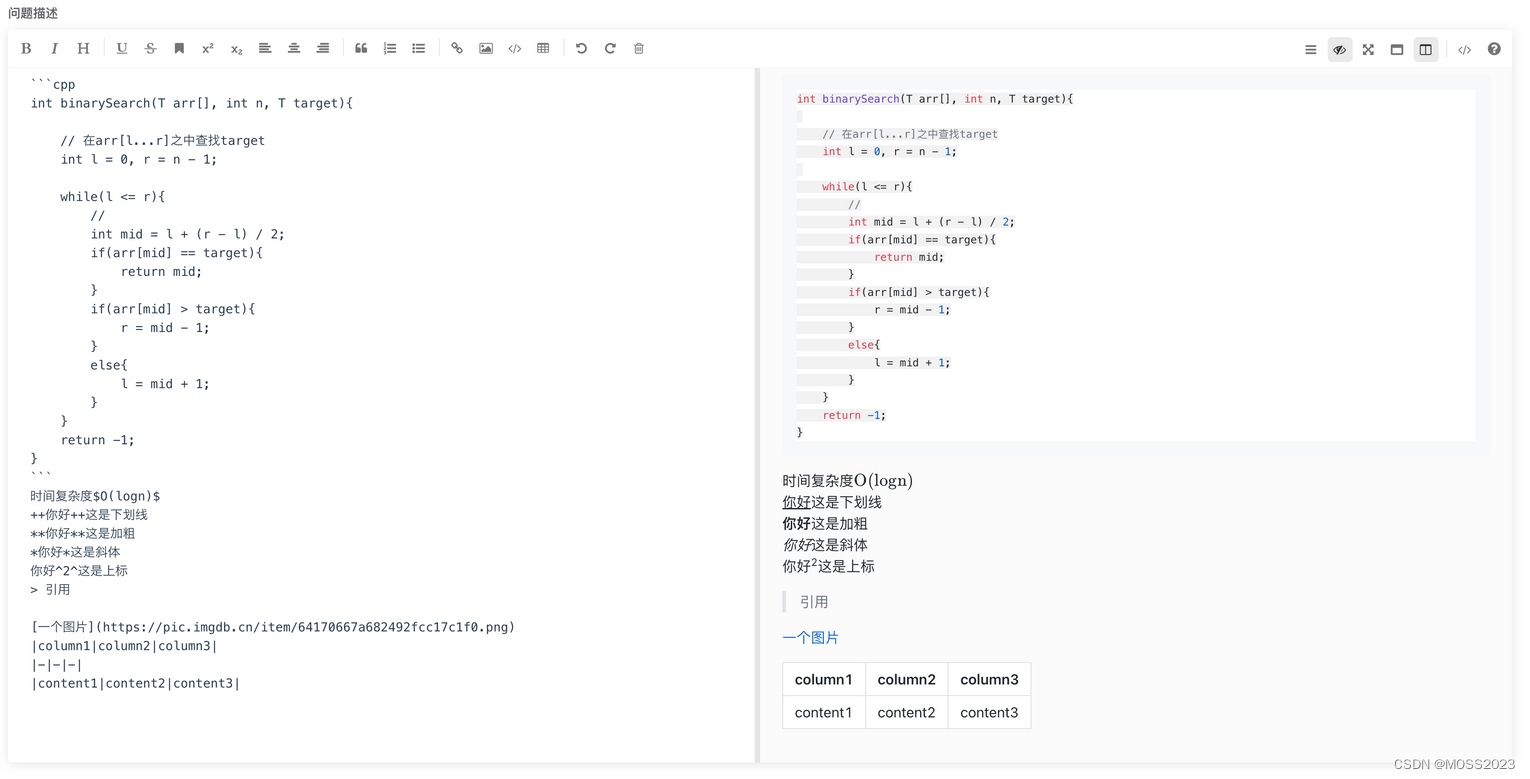Image resolution: width=1530 pixels, height=779 pixels.
Task: Center align text in the editor toolbar
Action: (294, 48)
